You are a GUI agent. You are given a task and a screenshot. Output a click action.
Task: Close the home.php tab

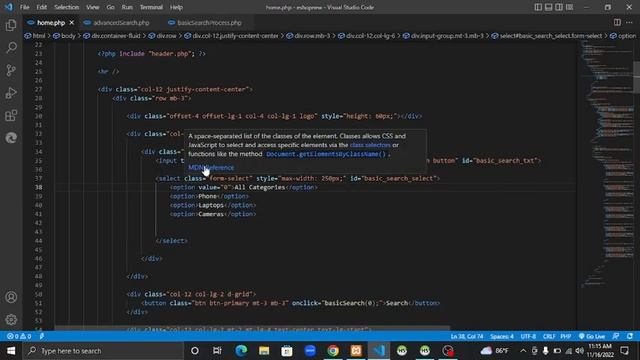(x=72, y=23)
